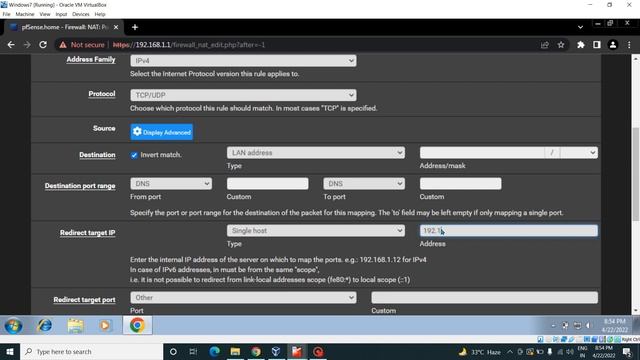Open VirtualBox on host taskbar
Image resolution: width=640 pixels, height=360 pixels.
[x=276, y=351]
